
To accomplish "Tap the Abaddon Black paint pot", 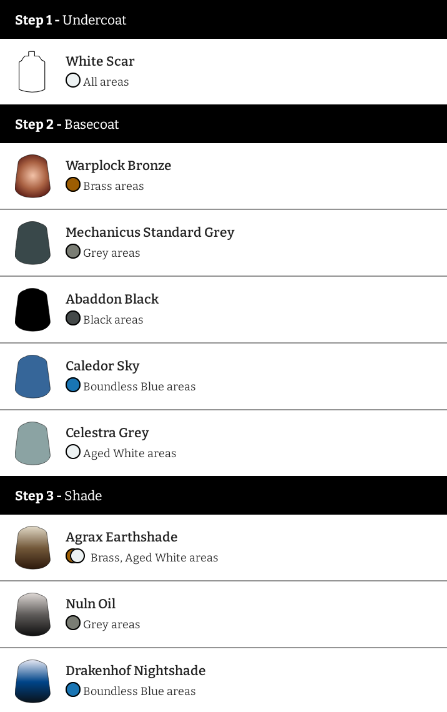I will pos(32,310).
